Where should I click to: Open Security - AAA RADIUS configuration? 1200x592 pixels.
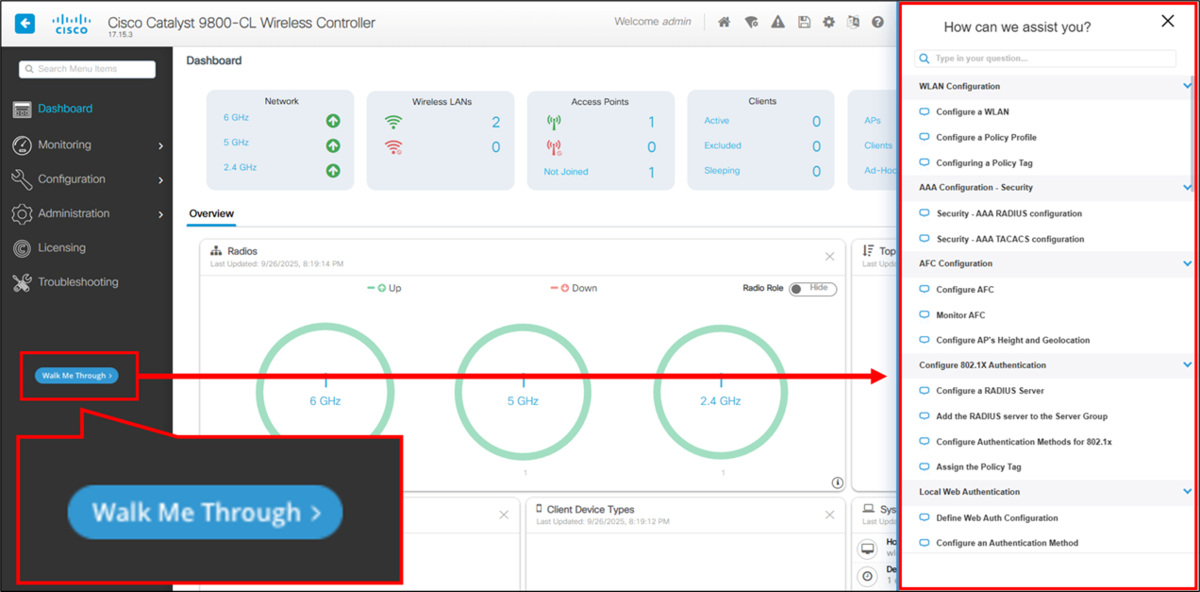(x=1009, y=213)
